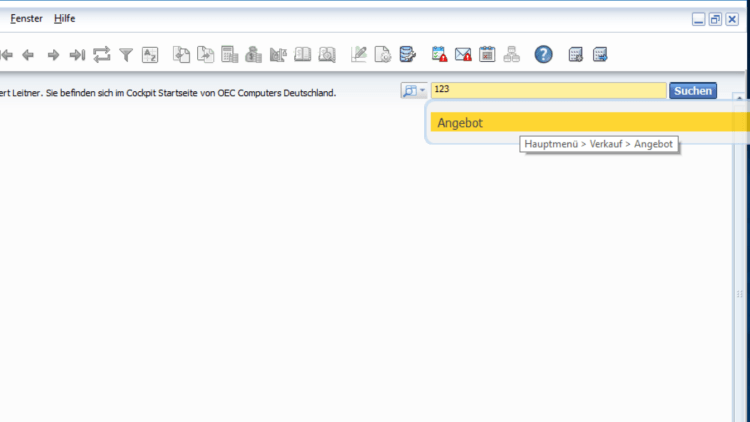Image resolution: width=750 pixels, height=422 pixels.
Task: Go to previous record arrow
Action: [28, 55]
